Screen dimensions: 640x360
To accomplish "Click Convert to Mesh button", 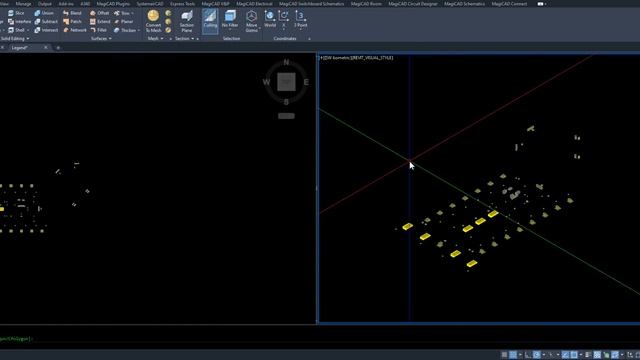I will click(x=153, y=21).
